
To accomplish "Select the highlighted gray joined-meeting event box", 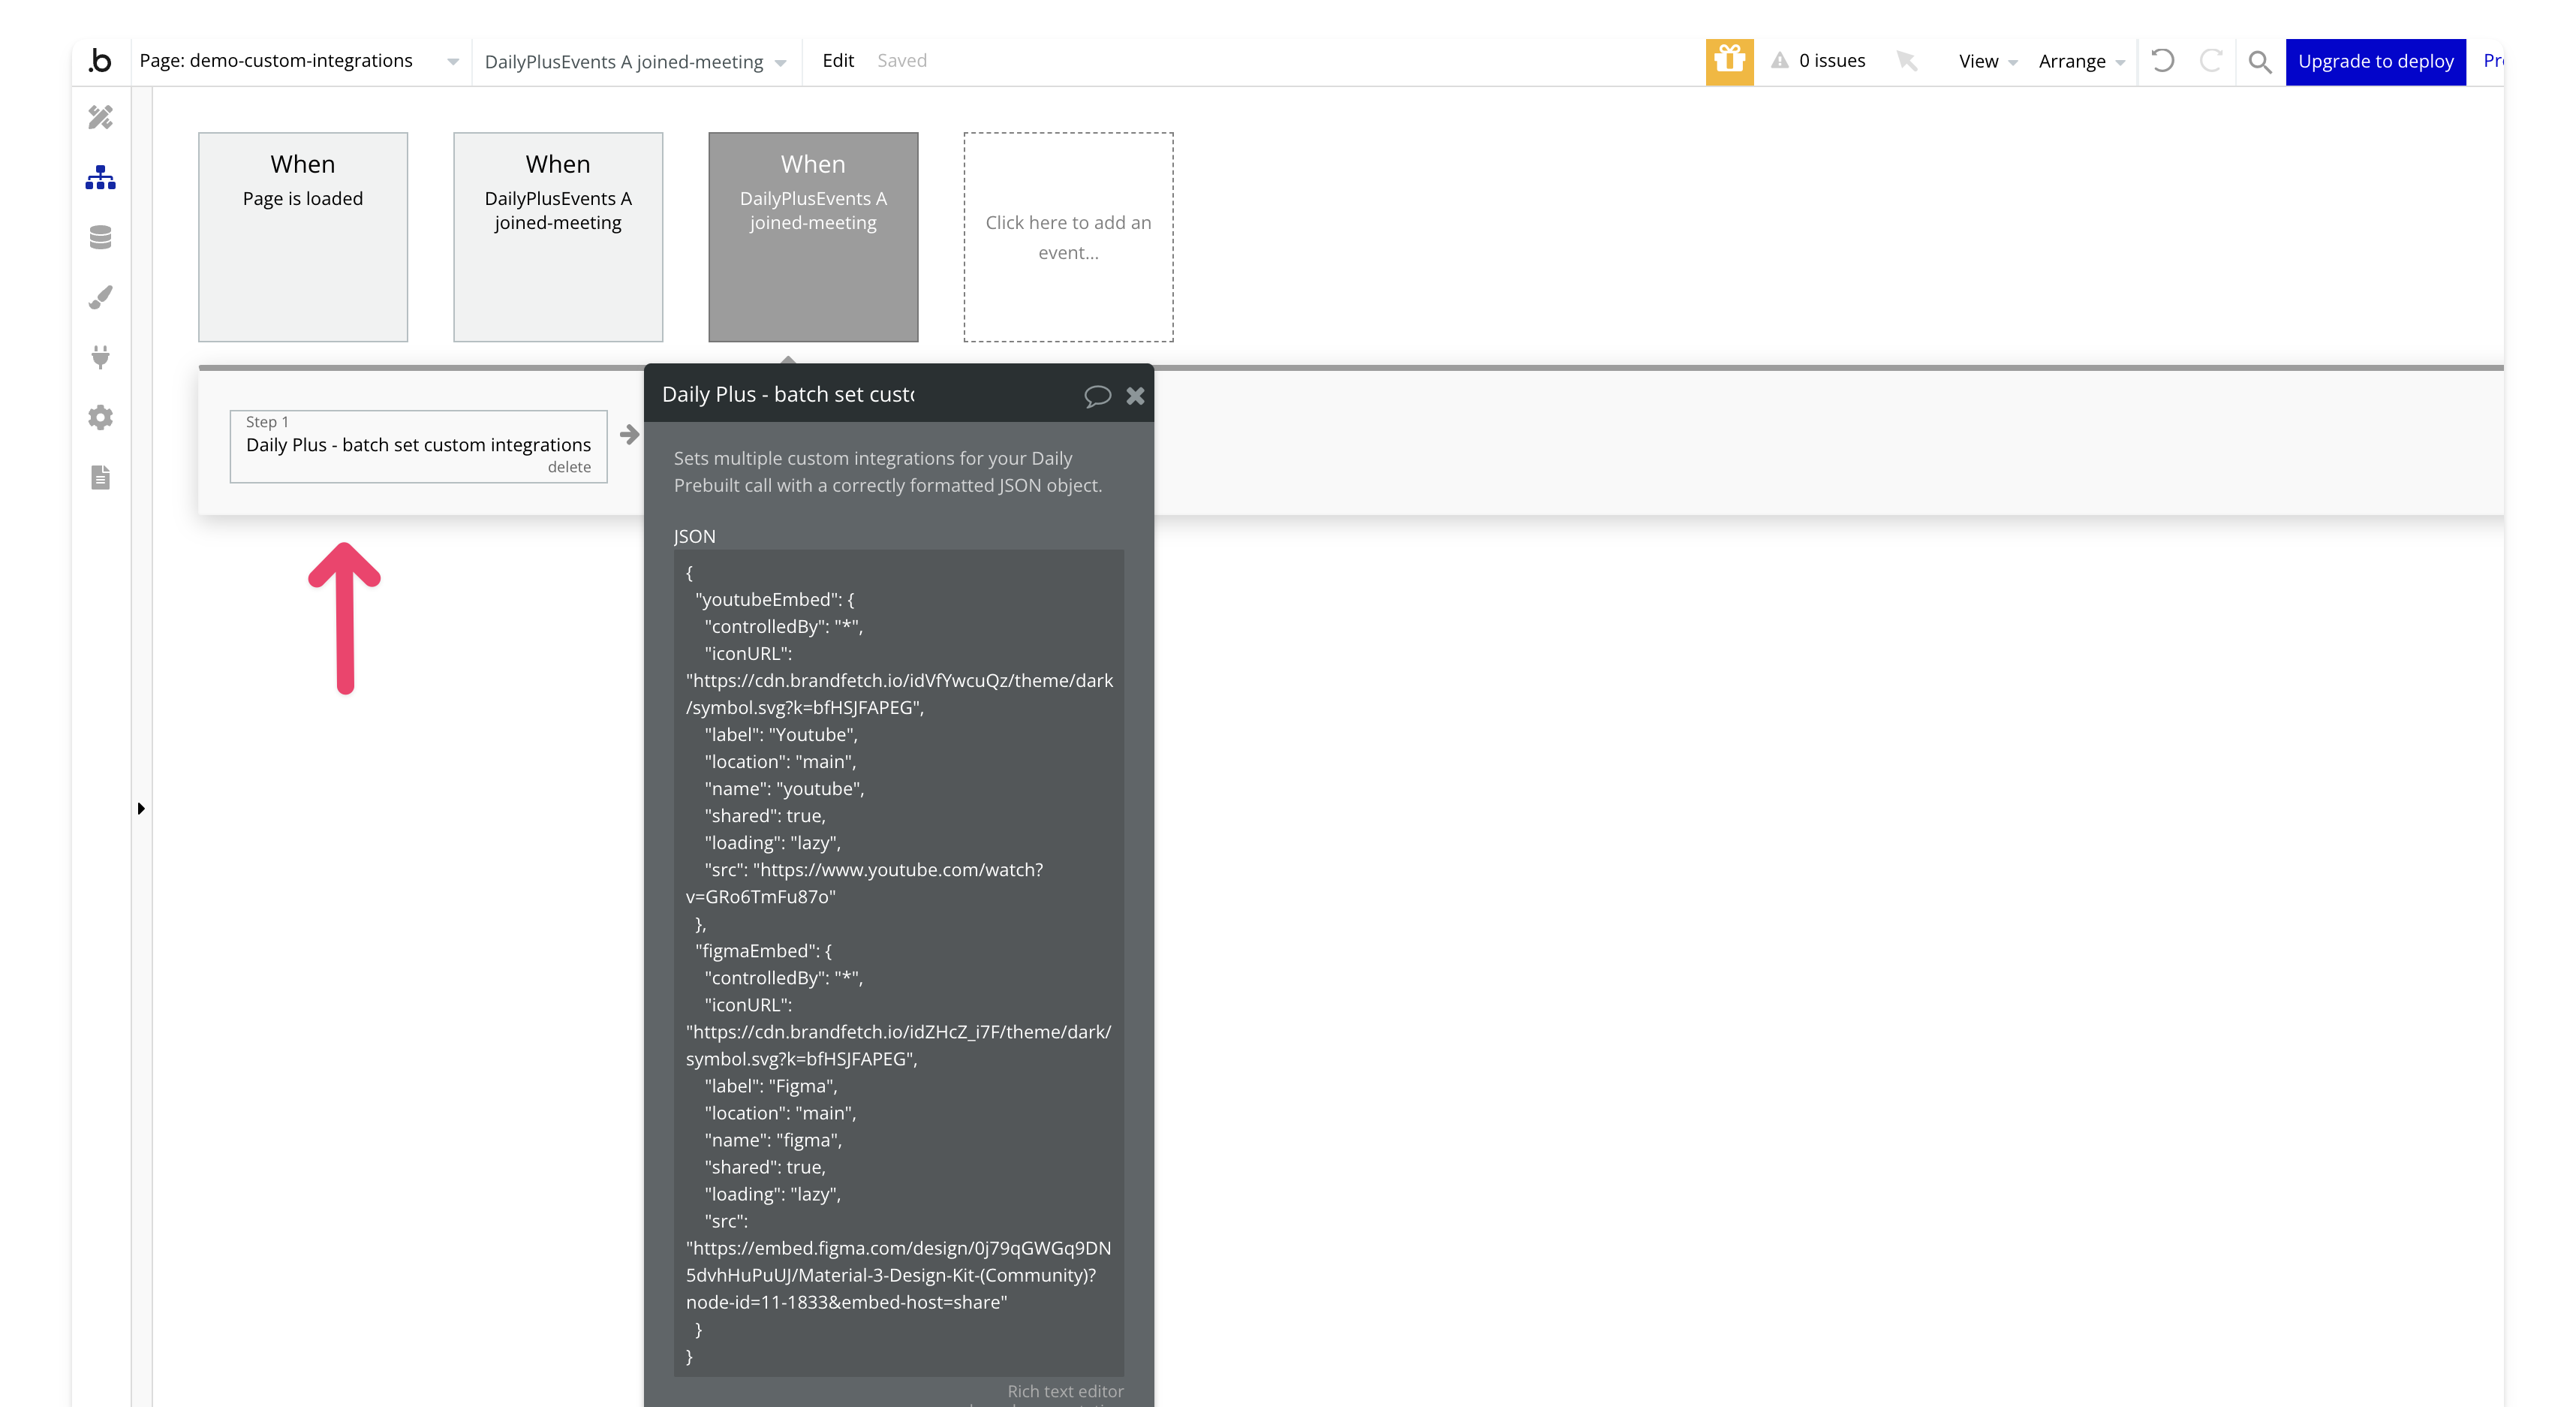I will pos(813,237).
